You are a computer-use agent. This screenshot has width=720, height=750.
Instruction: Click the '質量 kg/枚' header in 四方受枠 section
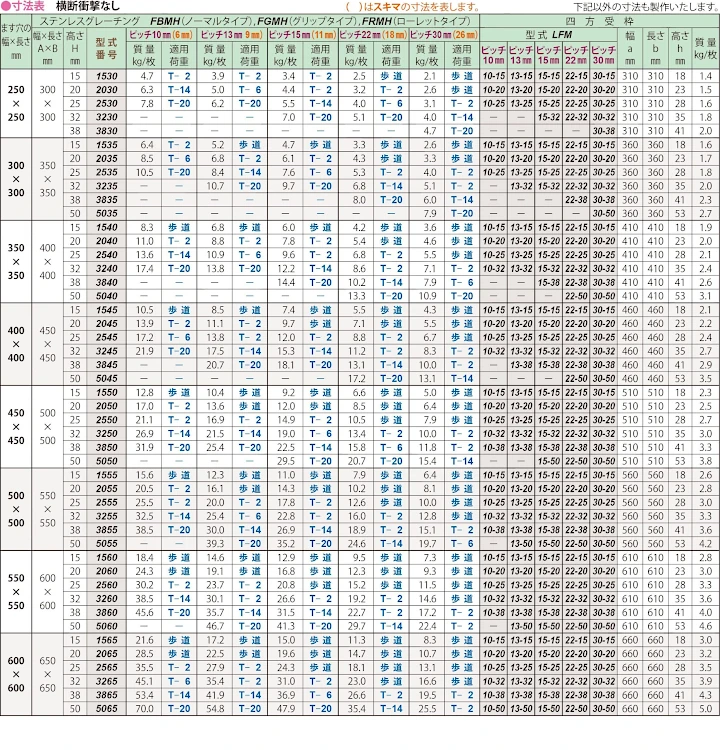[706, 49]
